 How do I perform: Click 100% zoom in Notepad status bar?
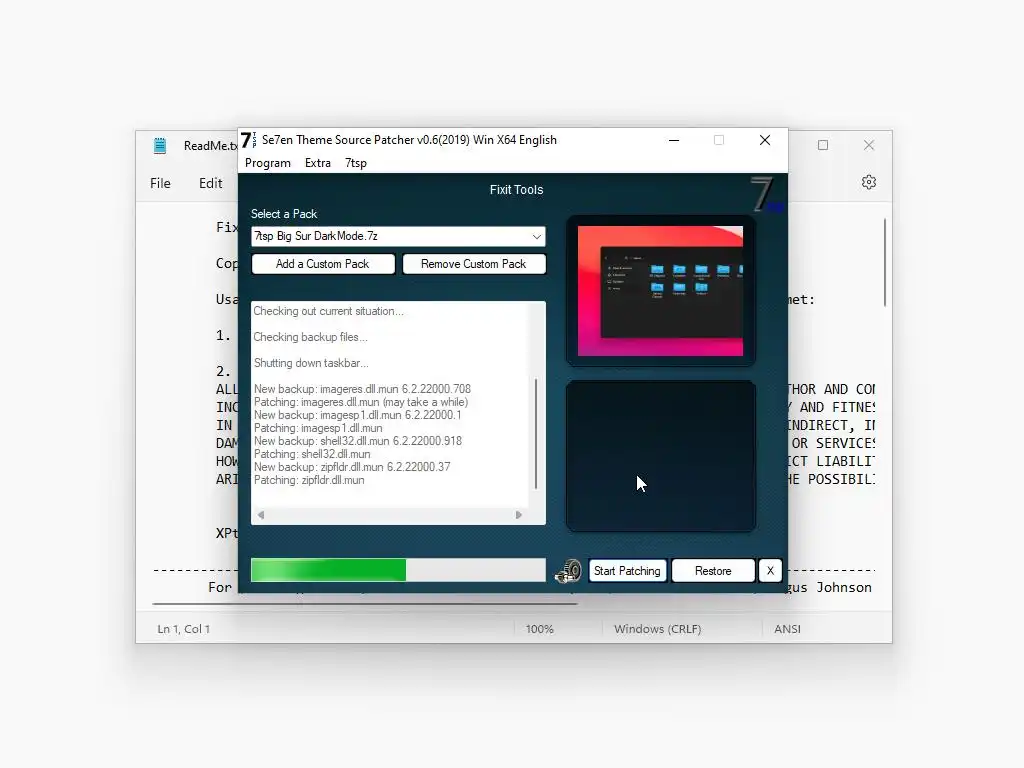point(539,629)
